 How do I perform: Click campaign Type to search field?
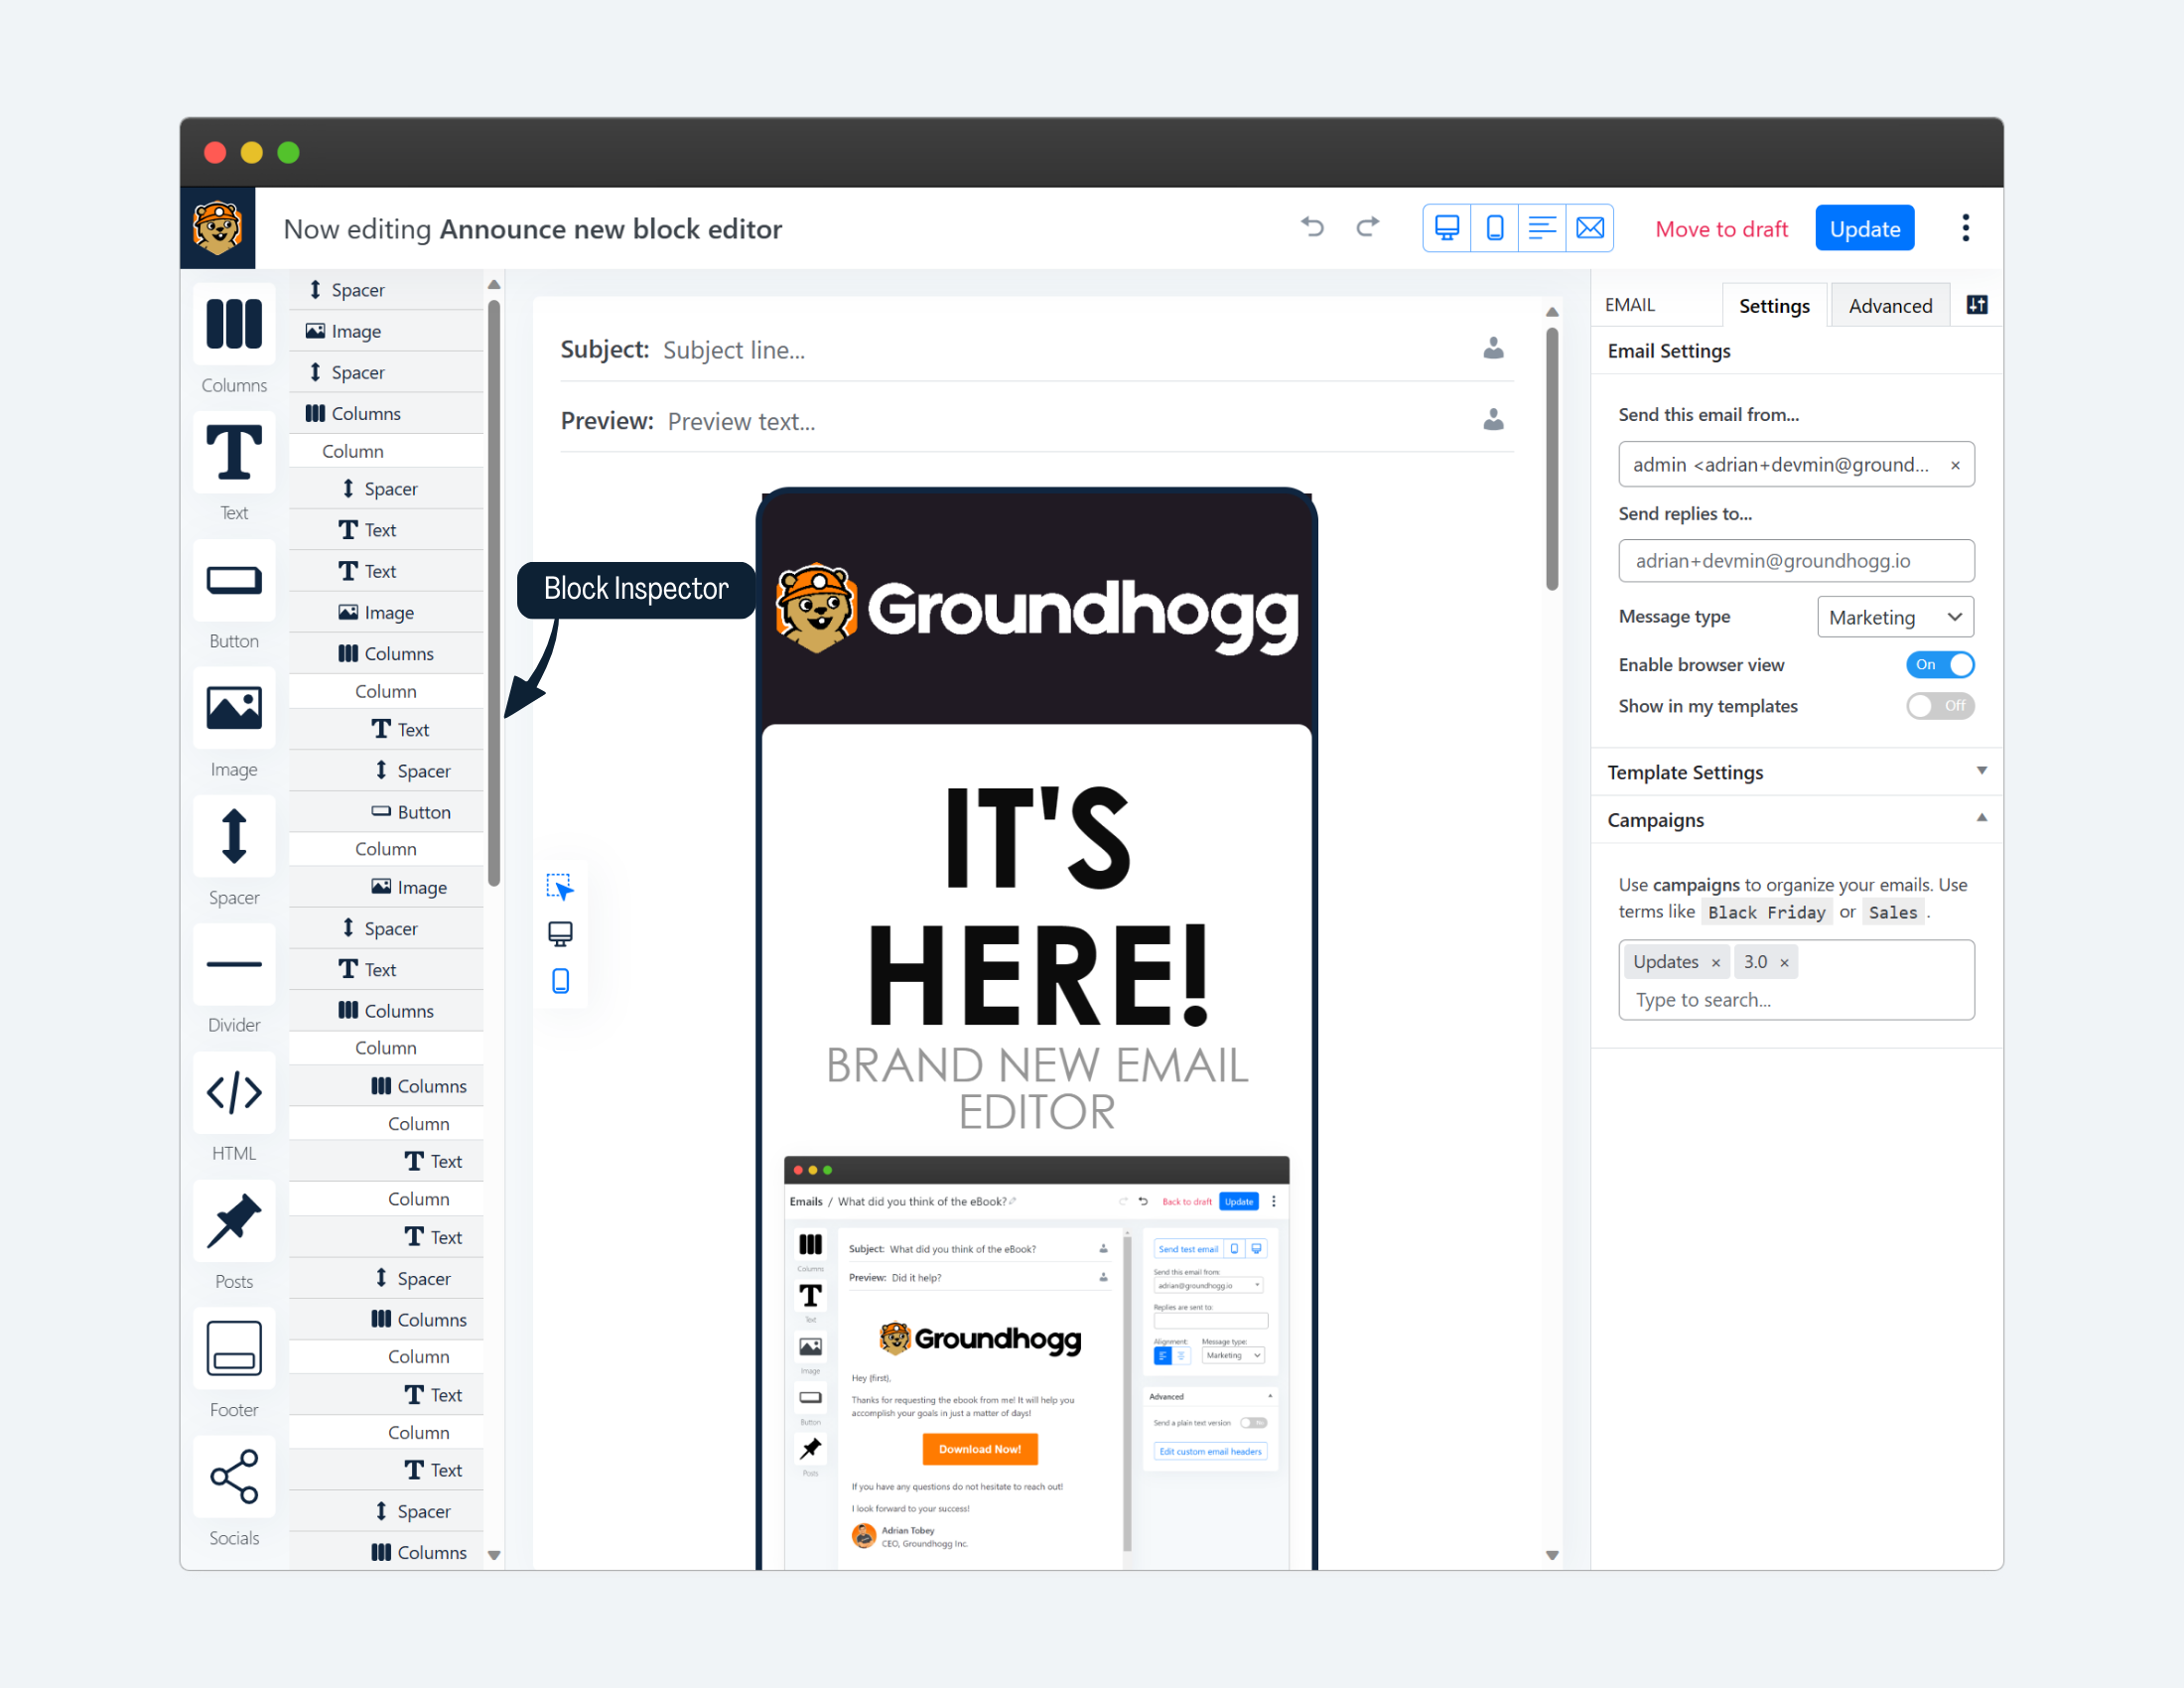coord(1796,1000)
